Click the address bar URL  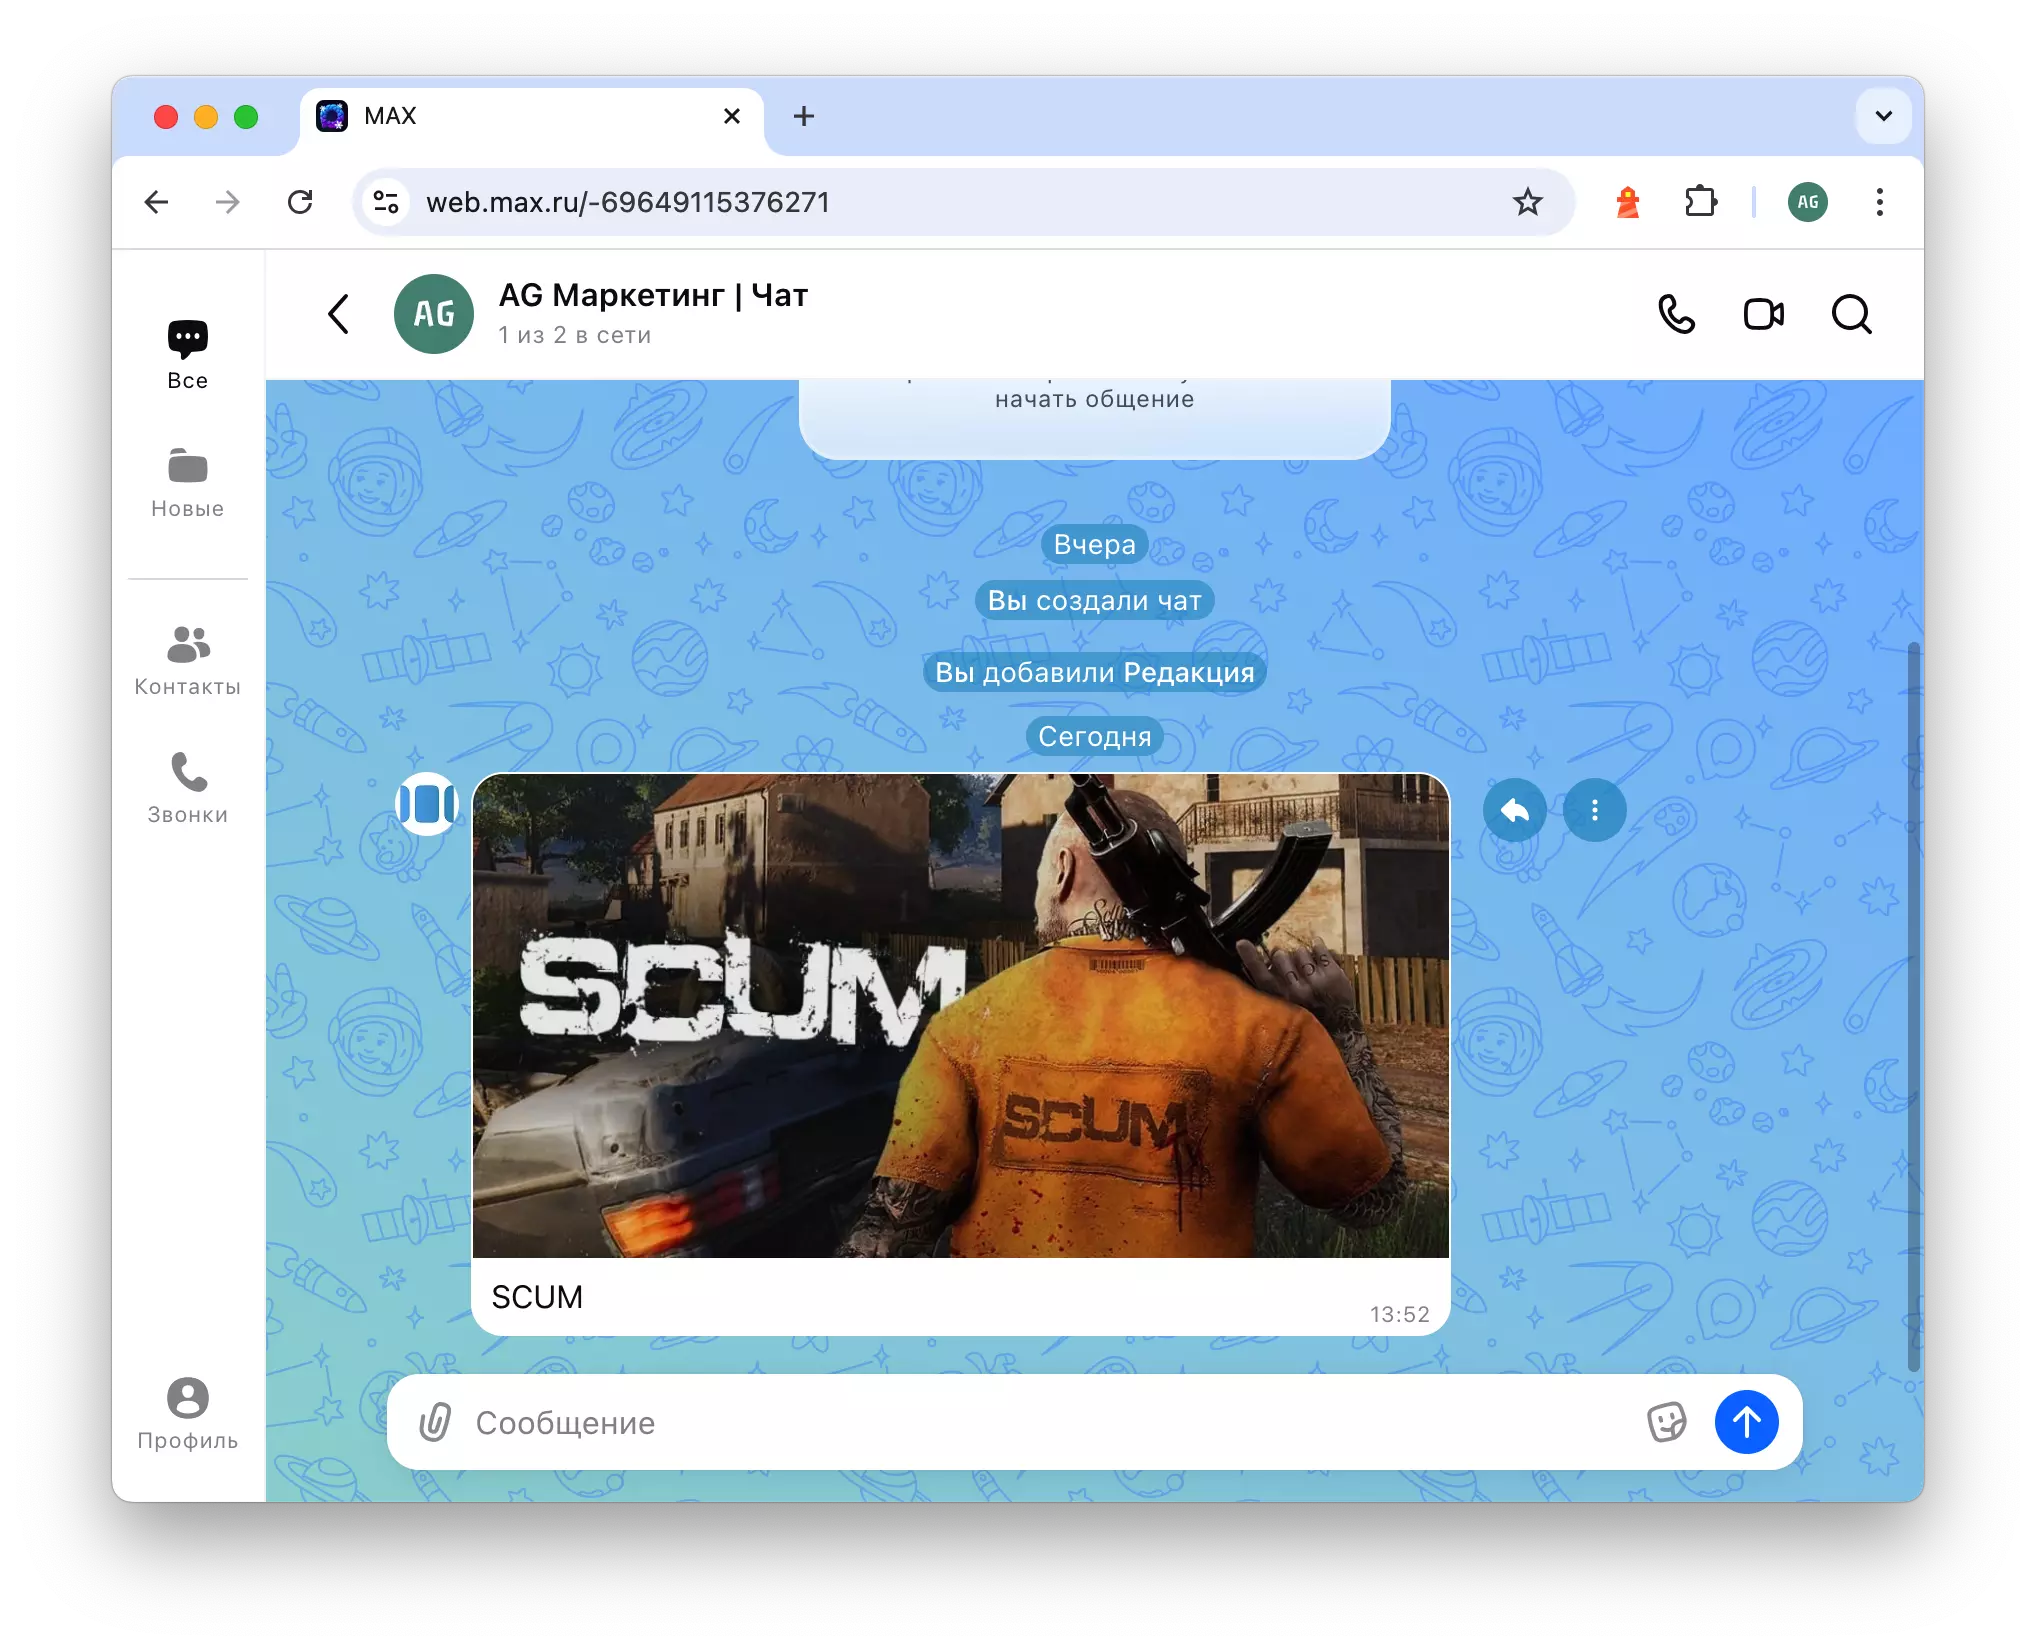click(x=628, y=202)
